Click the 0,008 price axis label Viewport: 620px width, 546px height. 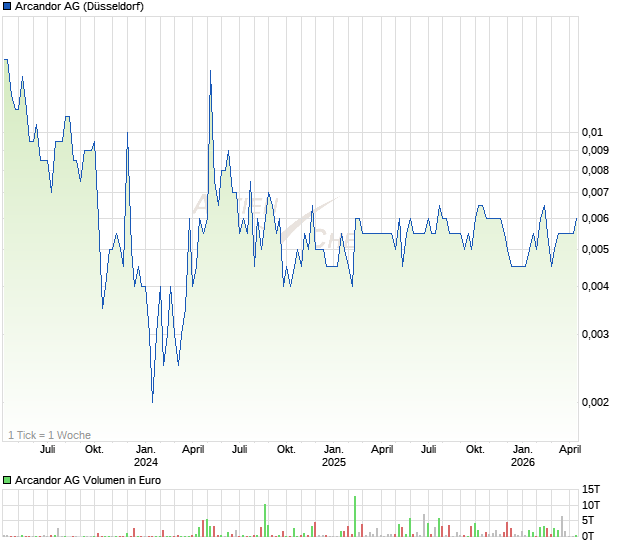tap(595, 170)
